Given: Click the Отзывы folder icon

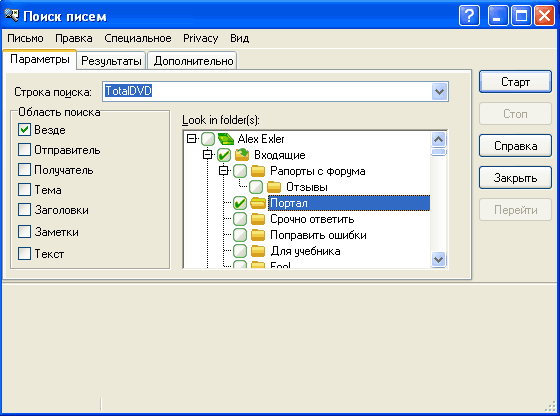Looking at the screenshot, I should [x=274, y=187].
